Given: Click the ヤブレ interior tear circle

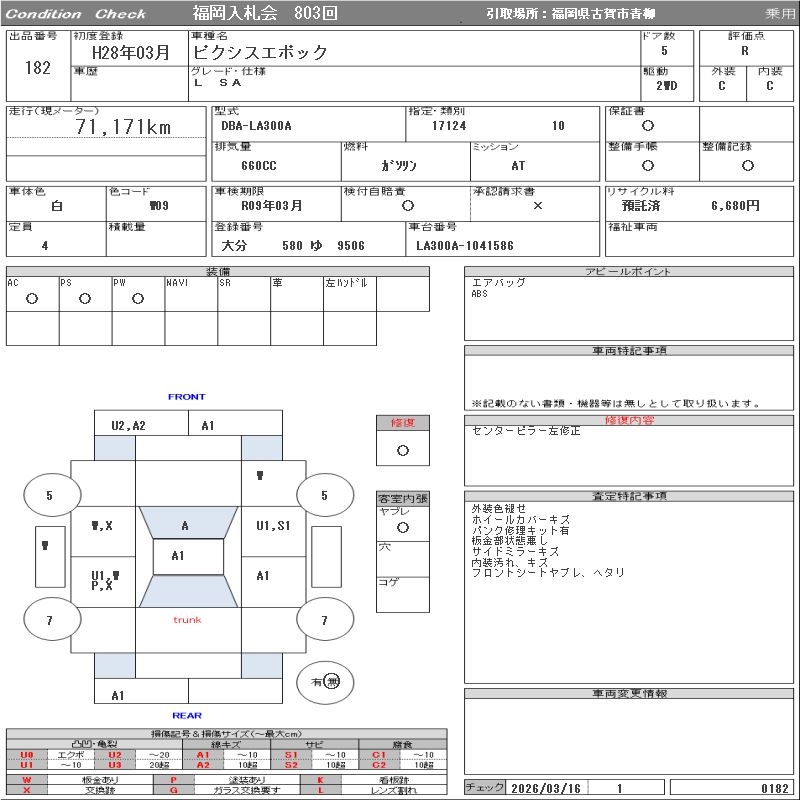Looking at the screenshot, I should tap(402, 527).
